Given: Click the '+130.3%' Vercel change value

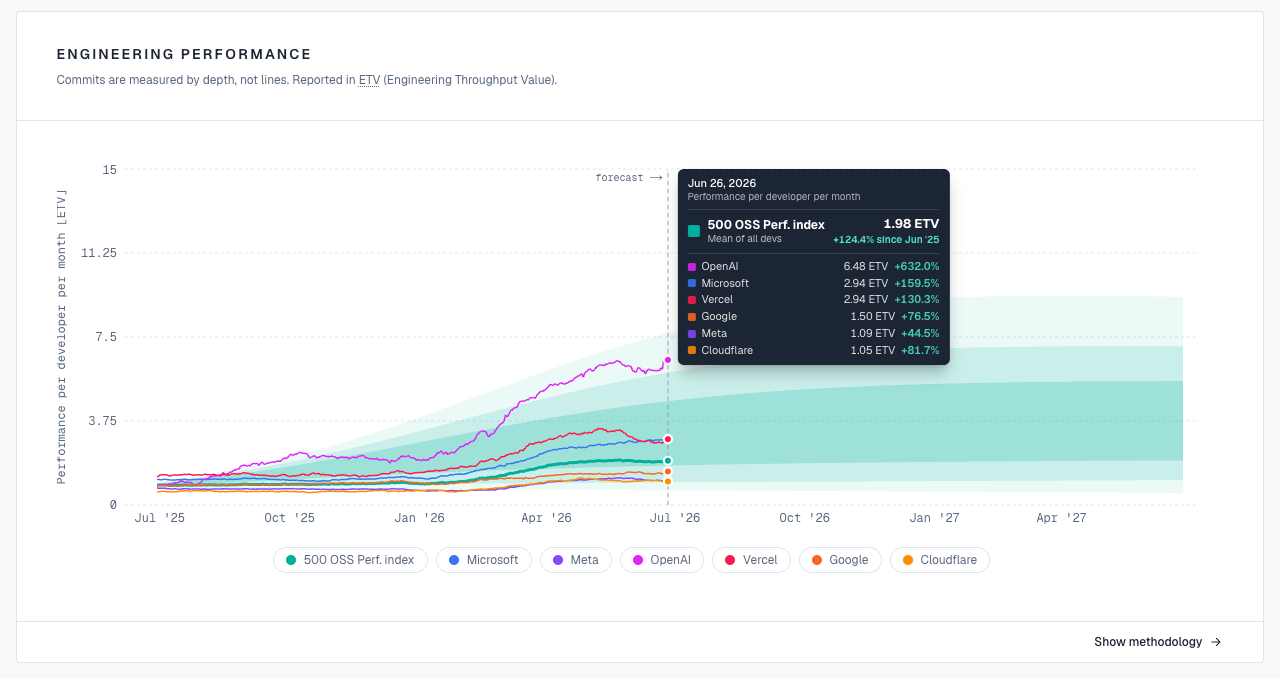Looking at the screenshot, I should 917,300.
